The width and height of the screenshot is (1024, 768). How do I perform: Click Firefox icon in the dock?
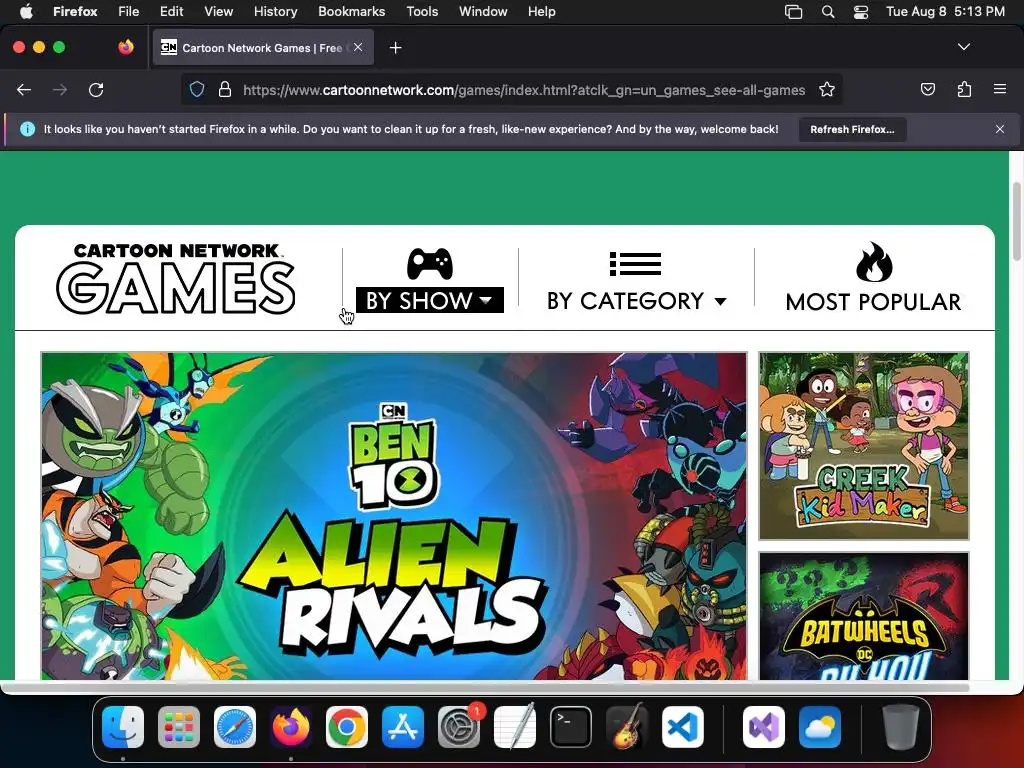point(291,727)
